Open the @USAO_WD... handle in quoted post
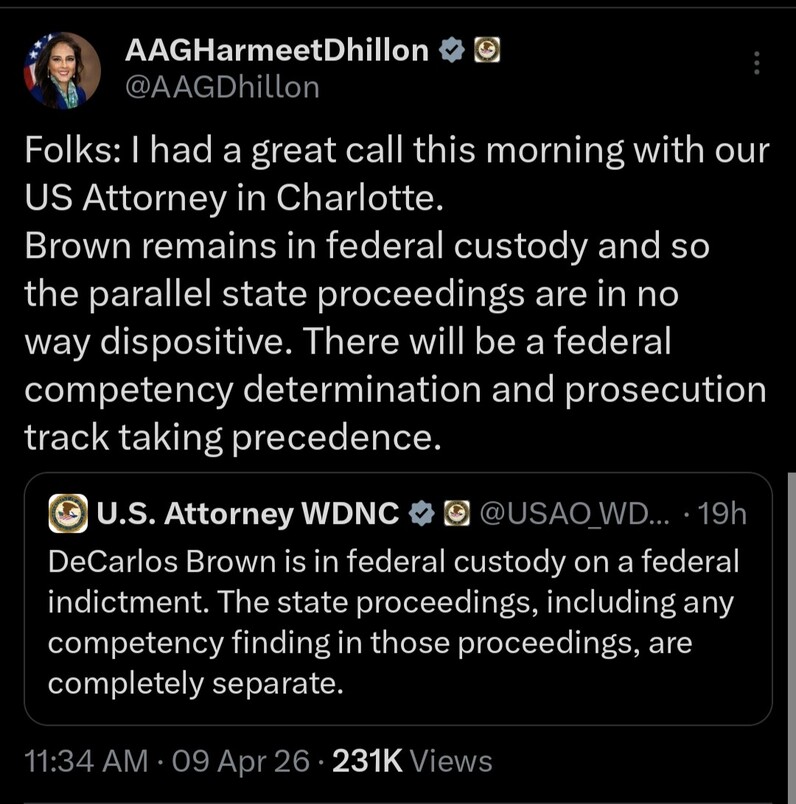This screenshot has width=796, height=804. (x=577, y=513)
